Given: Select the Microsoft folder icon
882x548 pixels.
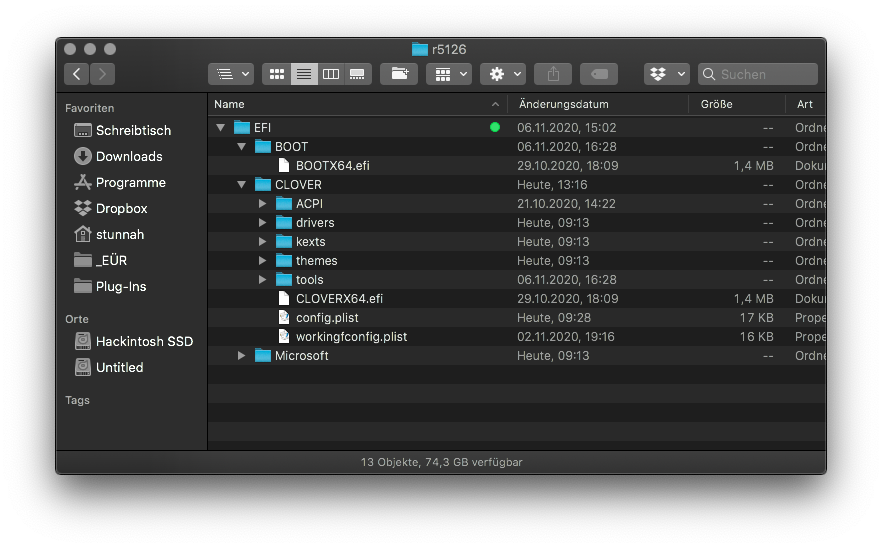Looking at the screenshot, I should [263, 356].
